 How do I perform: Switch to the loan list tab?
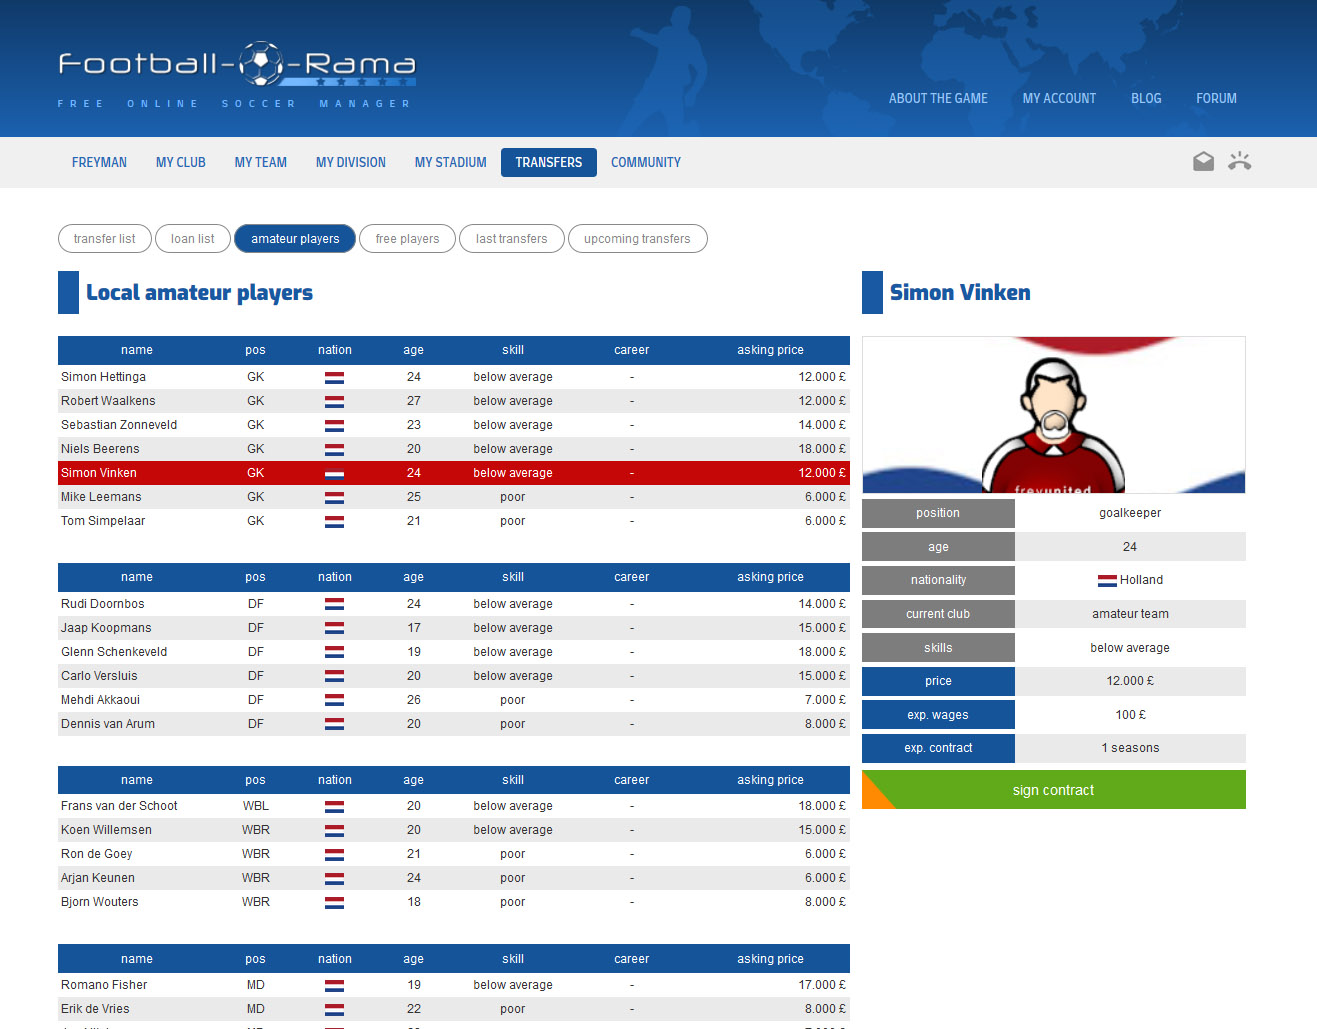[193, 239]
